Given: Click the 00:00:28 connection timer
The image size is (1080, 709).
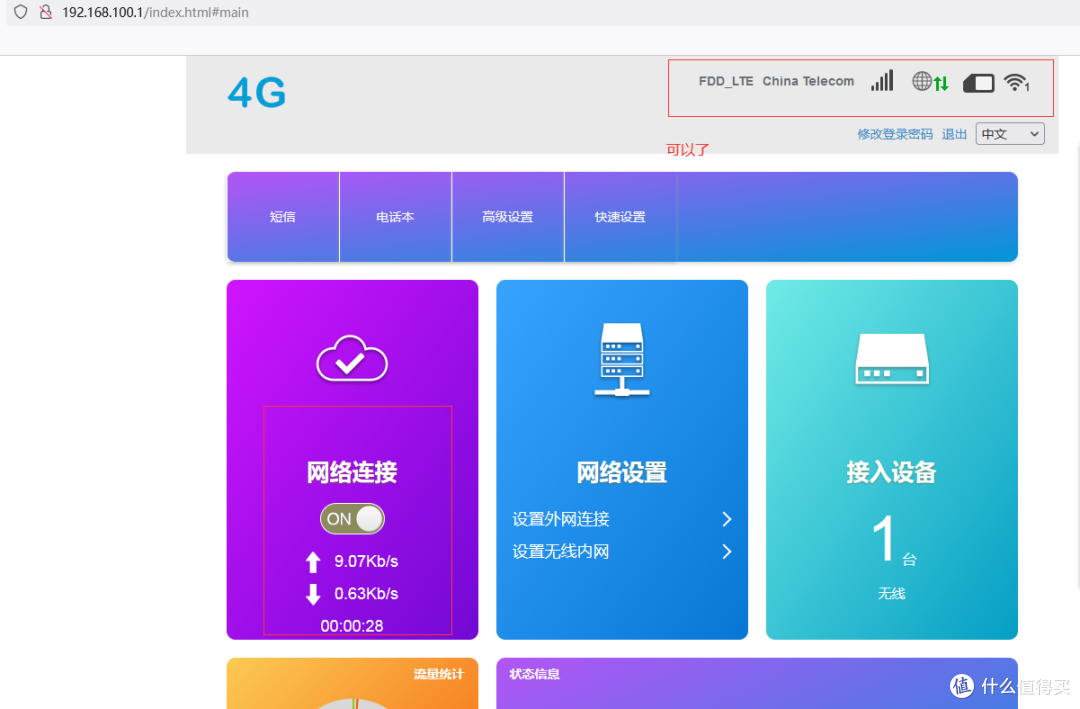Looking at the screenshot, I should point(351,626).
